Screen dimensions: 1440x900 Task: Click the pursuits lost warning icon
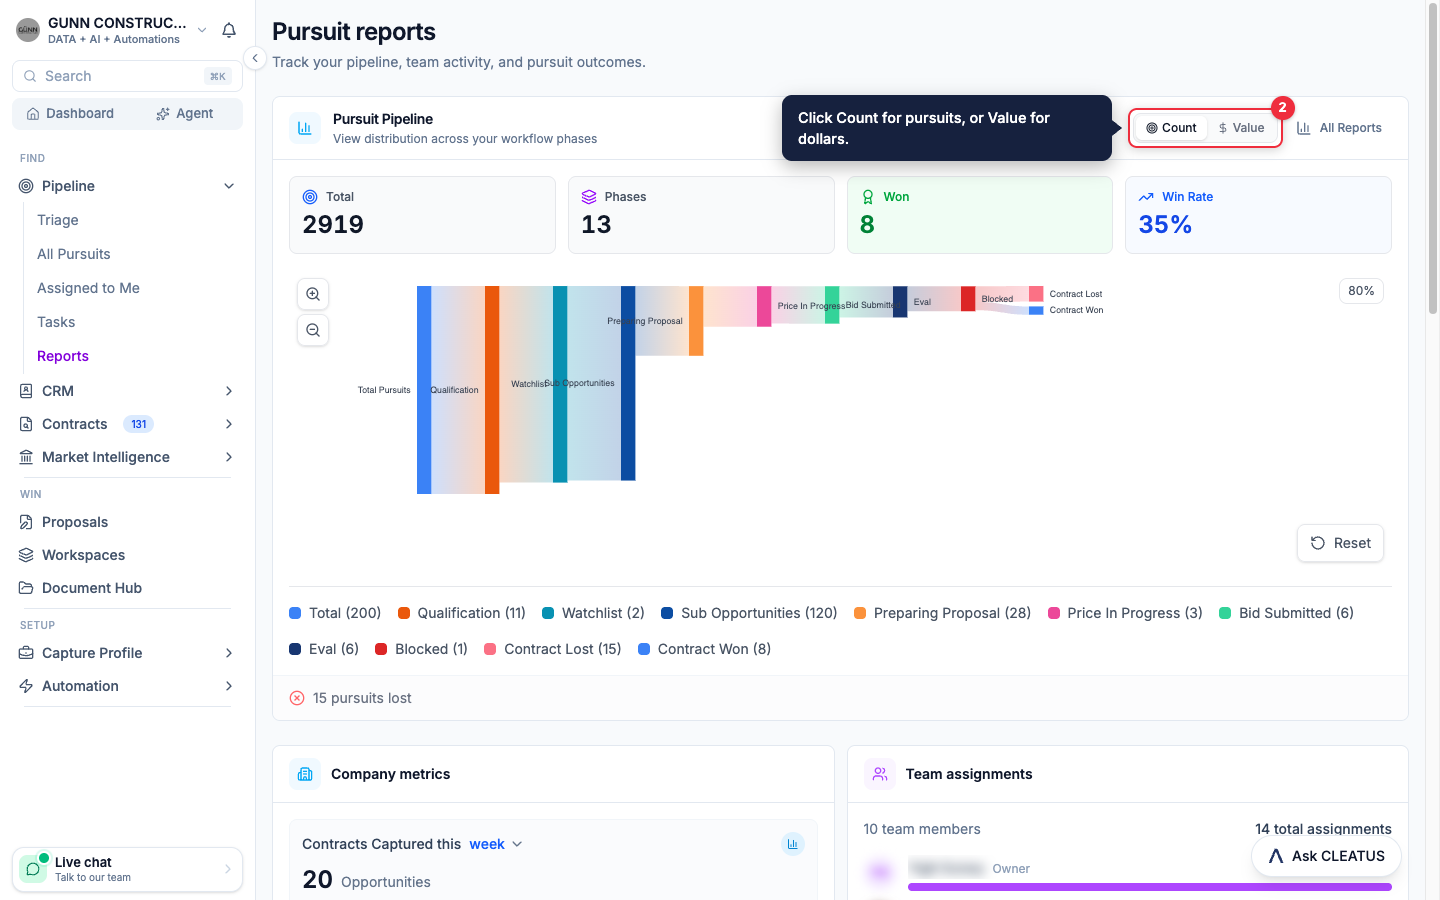(x=297, y=698)
